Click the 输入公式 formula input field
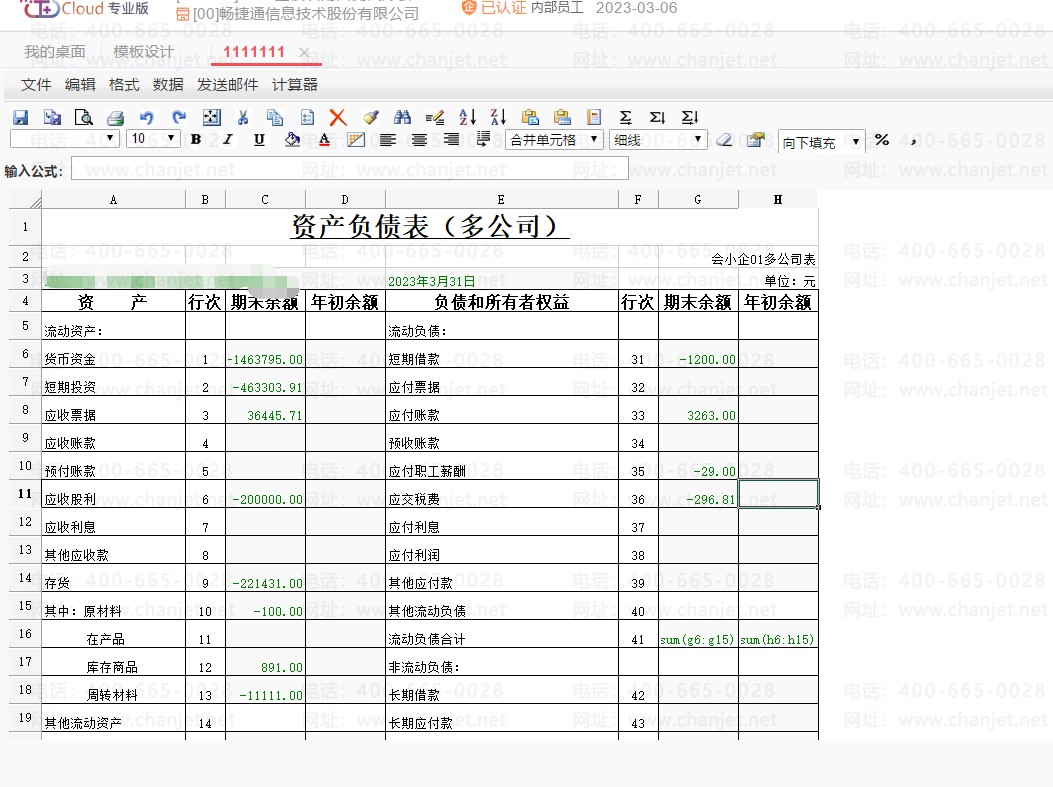The height and width of the screenshot is (787, 1053). tap(350, 169)
